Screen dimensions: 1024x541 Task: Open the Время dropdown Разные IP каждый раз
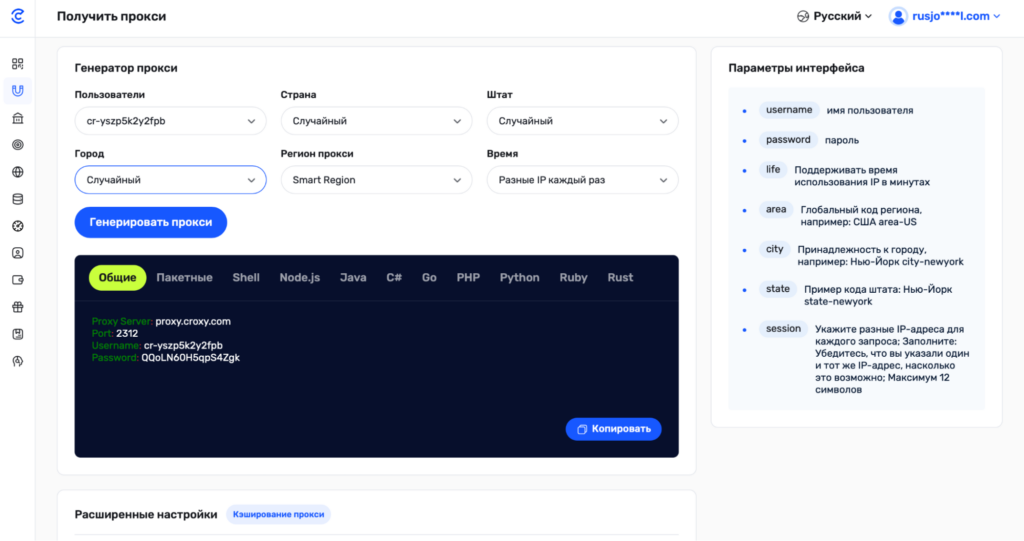[583, 180]
